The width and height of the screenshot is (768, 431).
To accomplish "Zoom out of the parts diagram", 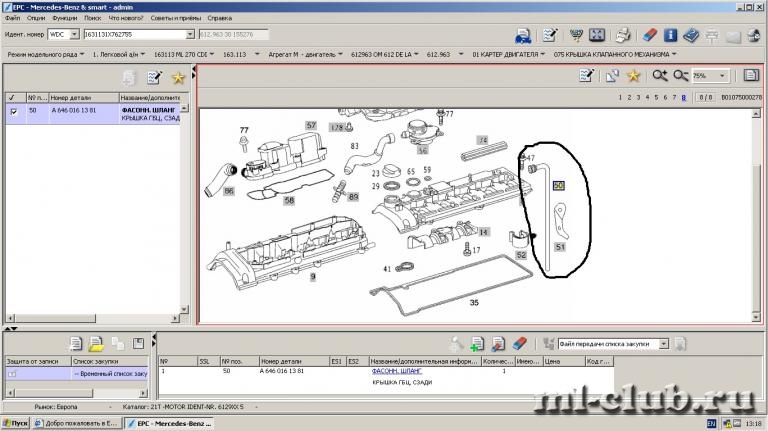I will click(681, 75).
